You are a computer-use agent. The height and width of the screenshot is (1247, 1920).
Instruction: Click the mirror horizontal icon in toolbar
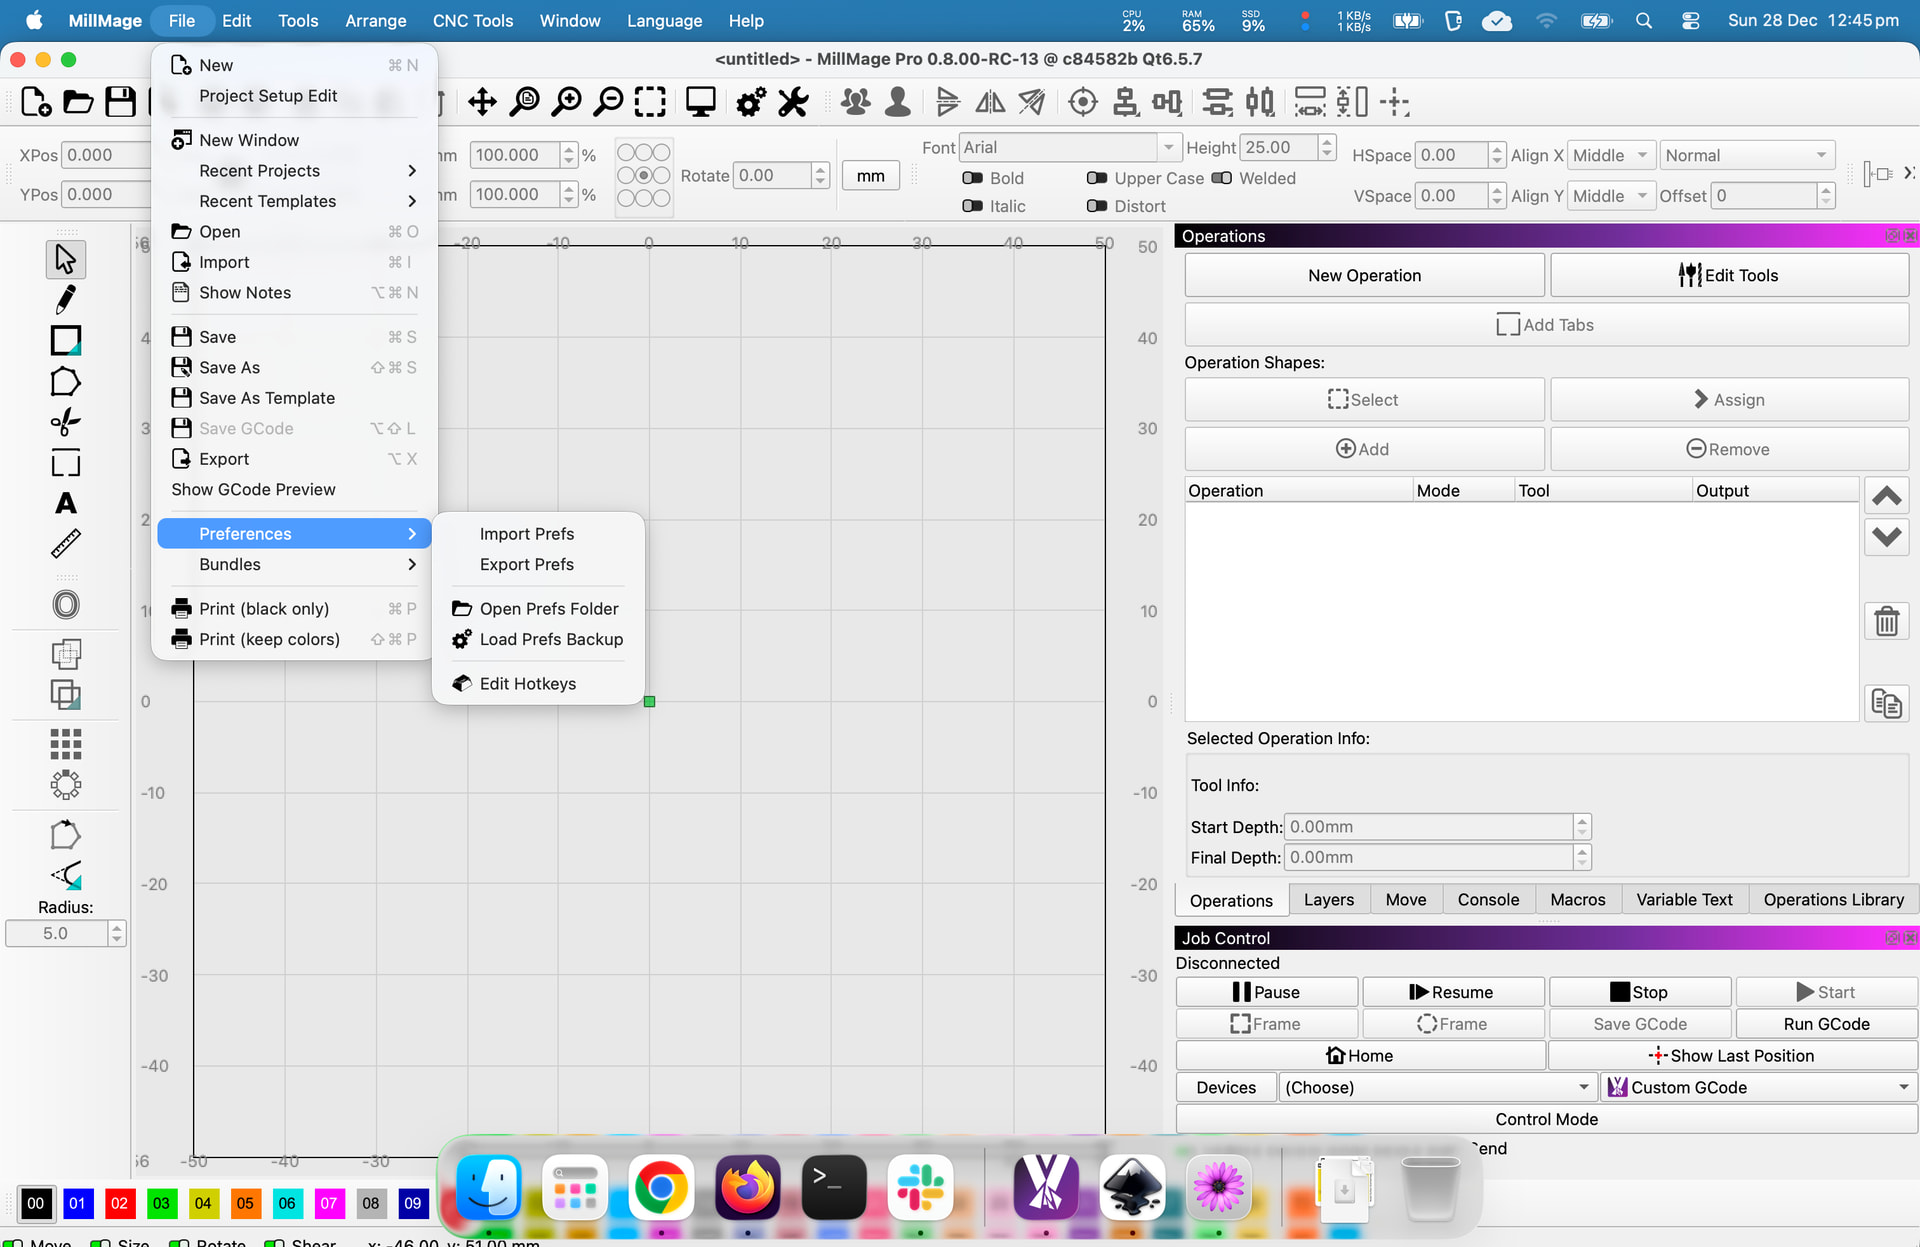pyautogui.click(x=990, y=102)
